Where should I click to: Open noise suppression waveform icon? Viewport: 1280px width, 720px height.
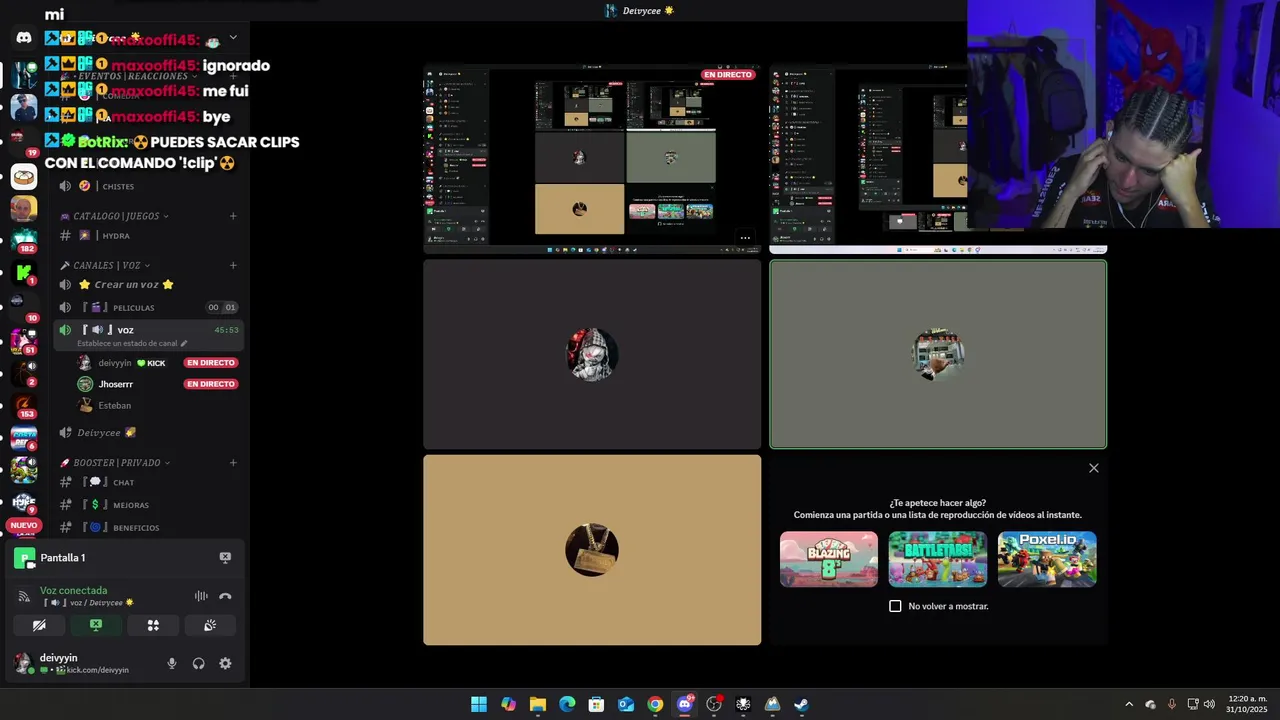tap(201, 596)
